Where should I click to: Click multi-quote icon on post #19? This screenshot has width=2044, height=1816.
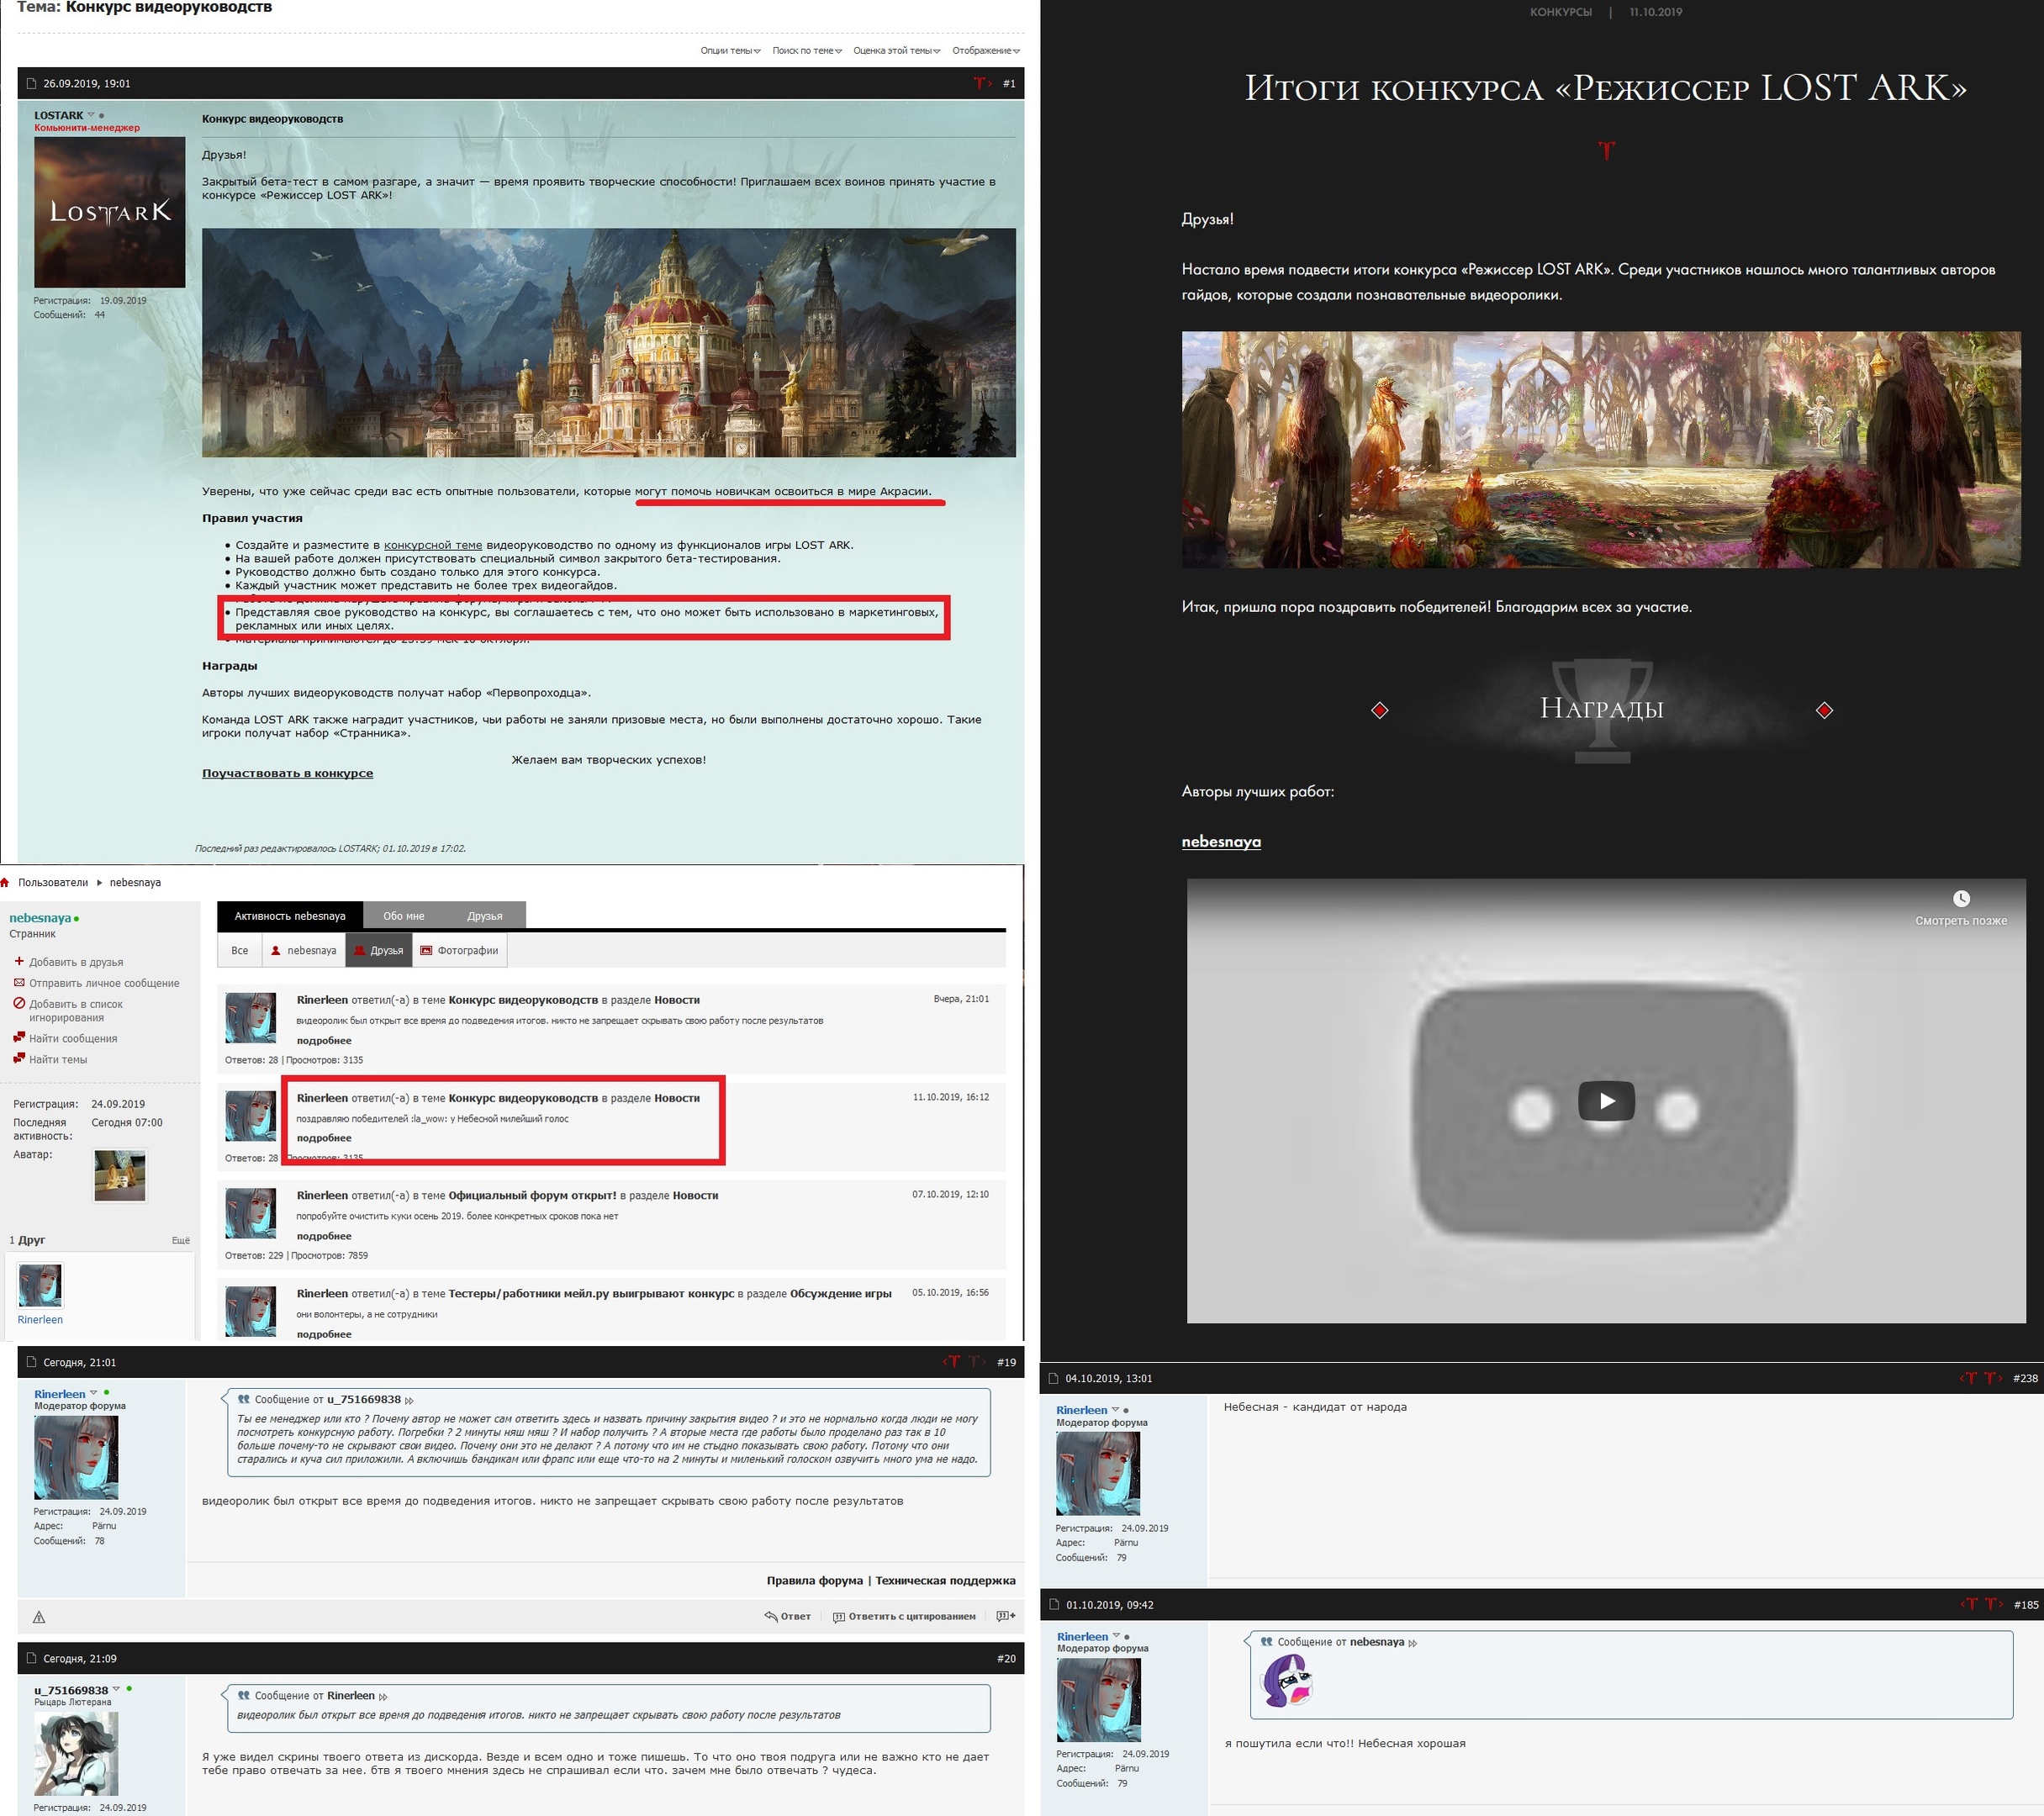click(x=1006, y=1616)
